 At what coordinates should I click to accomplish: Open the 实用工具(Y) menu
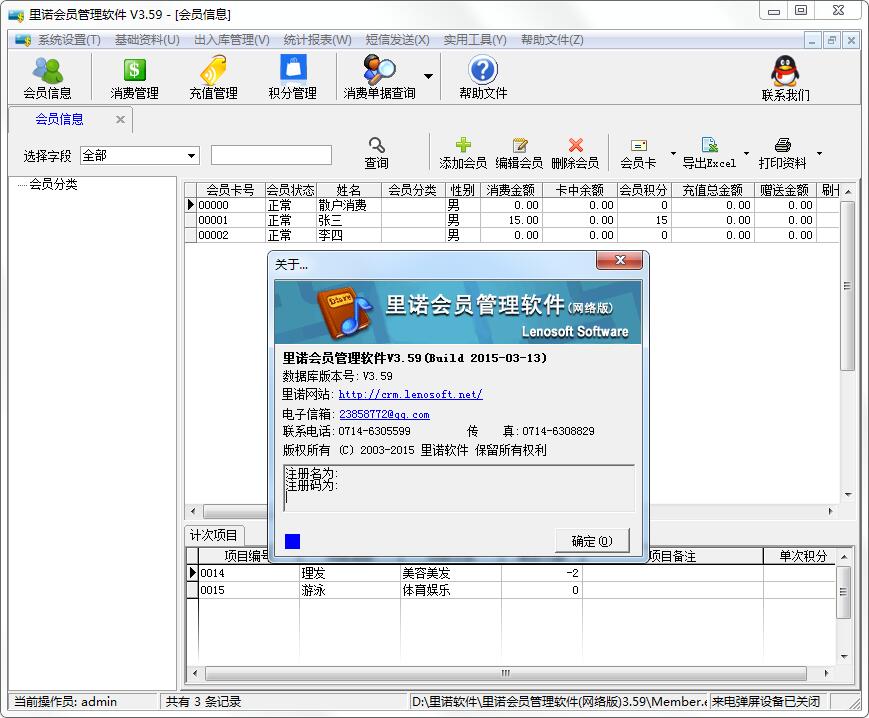[x=475, y=40]
